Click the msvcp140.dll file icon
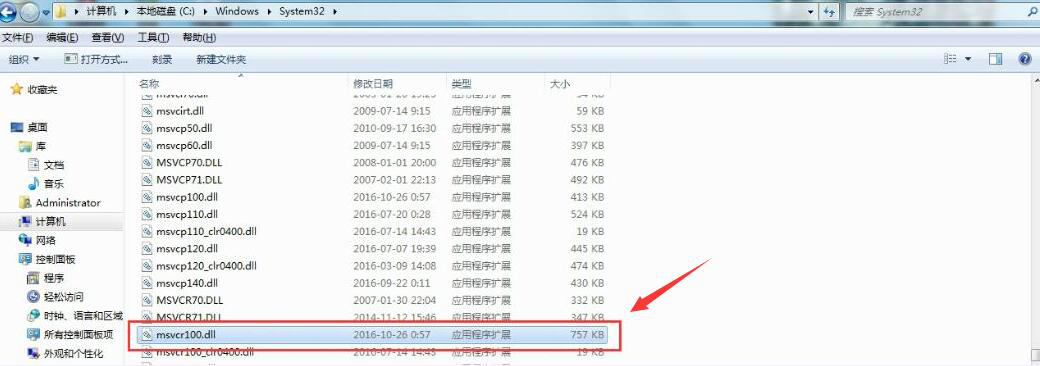Viewport: 1040px width, 366px height. pyautogui.click(x=147, y=283)
